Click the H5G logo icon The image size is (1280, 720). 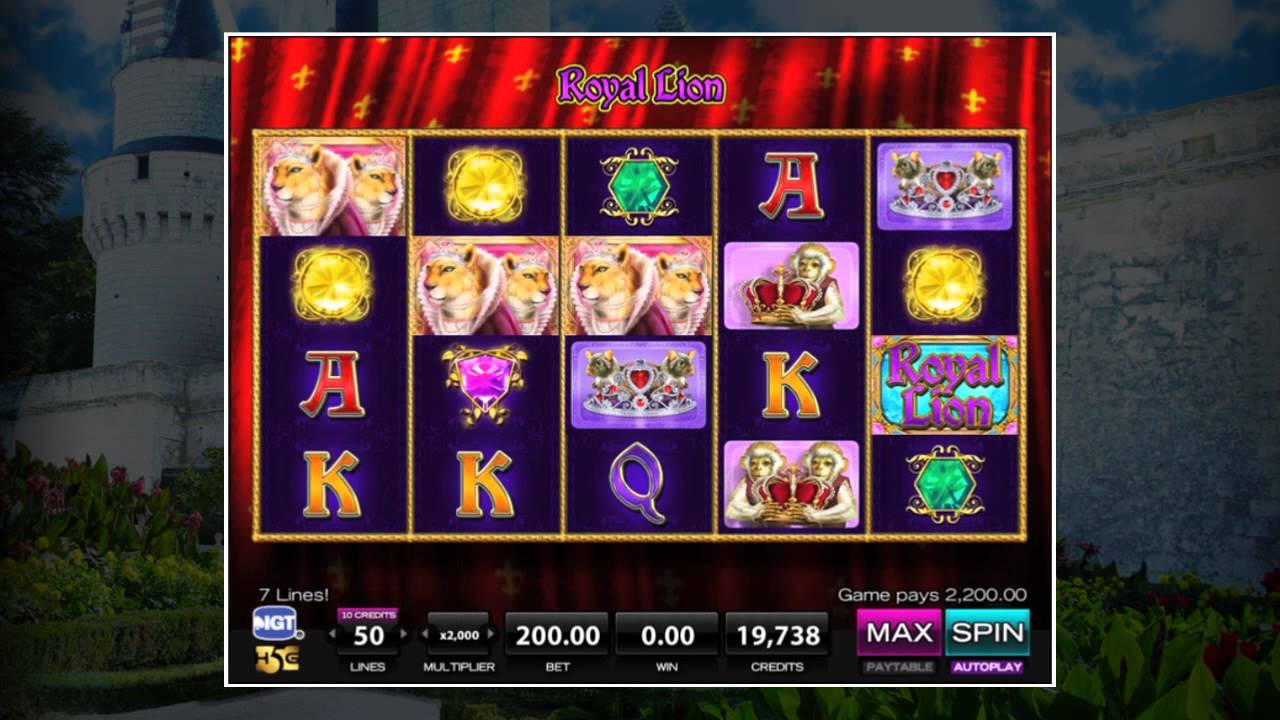pos(276,659)
